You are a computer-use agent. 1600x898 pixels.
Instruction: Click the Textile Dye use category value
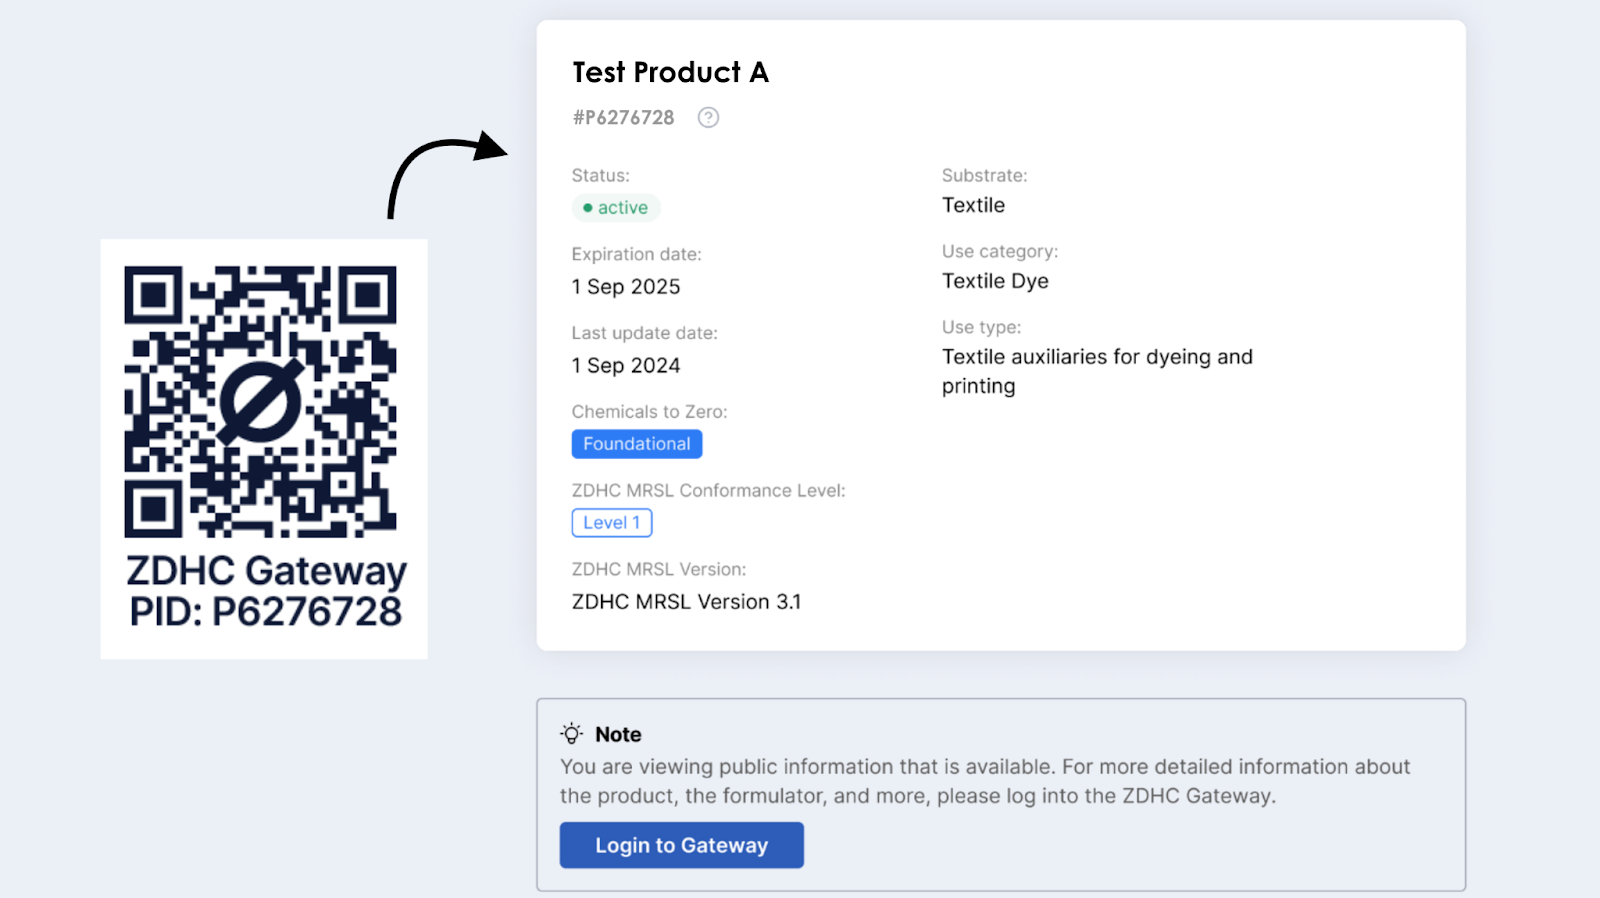pos(995,281)
